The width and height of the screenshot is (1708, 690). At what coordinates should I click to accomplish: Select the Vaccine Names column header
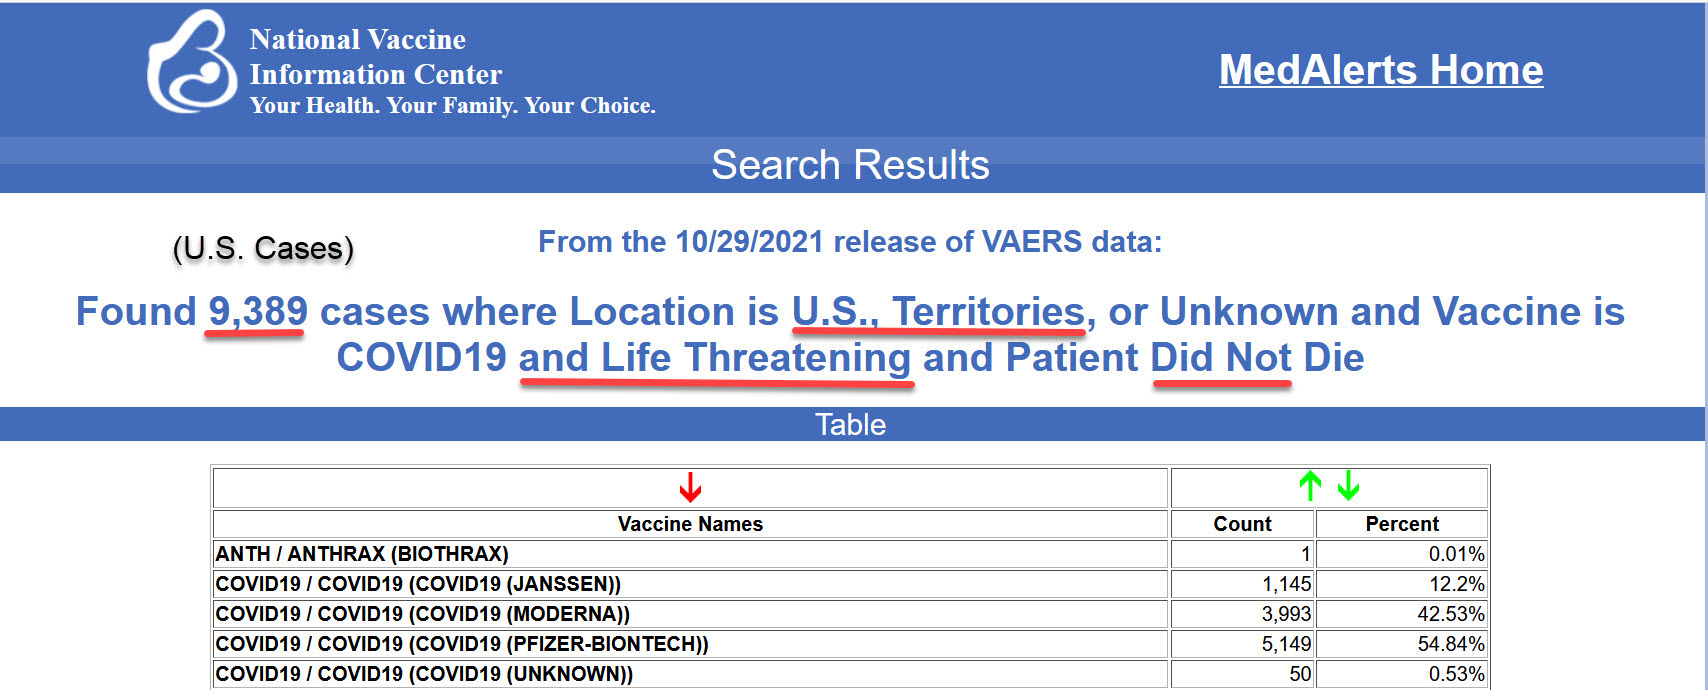(x=690, y=524)
